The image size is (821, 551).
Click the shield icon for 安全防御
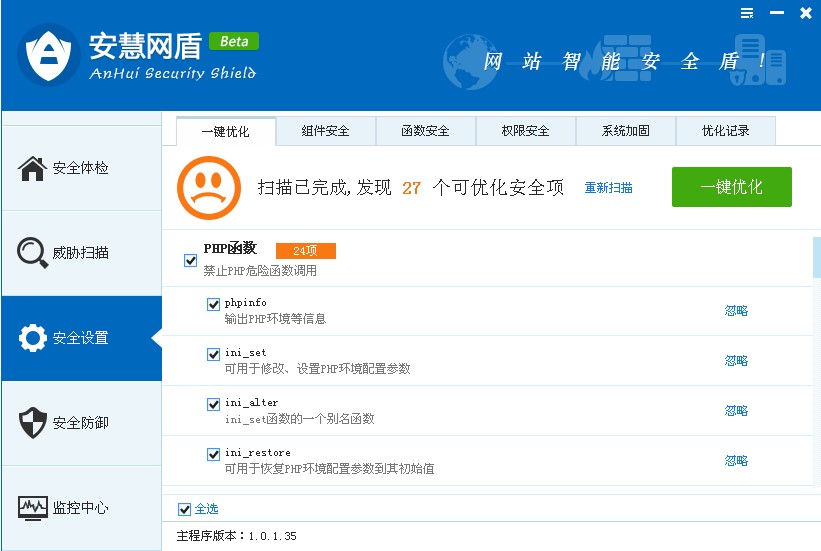pyautogui.click(x=32, y=423)
